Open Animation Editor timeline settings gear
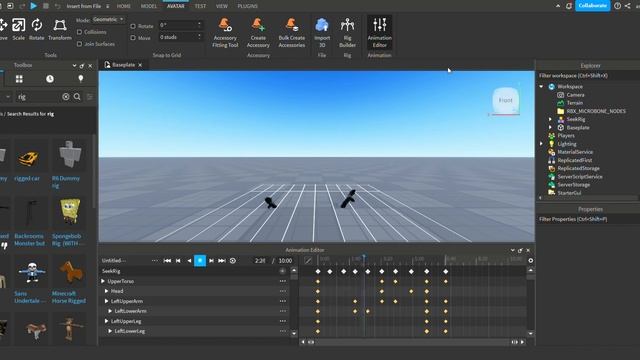 tap(530, 260)
